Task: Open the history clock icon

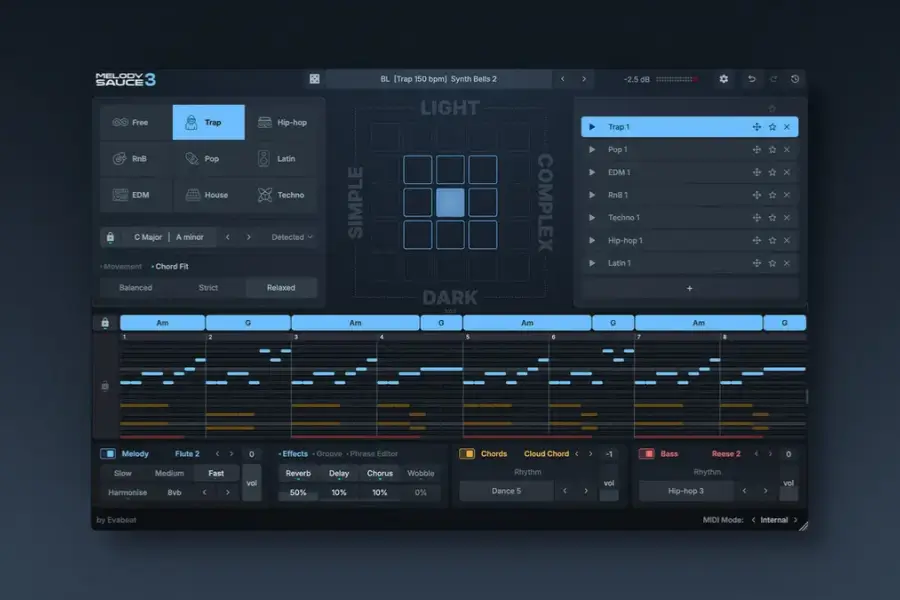Action: [x=795, y=79]
